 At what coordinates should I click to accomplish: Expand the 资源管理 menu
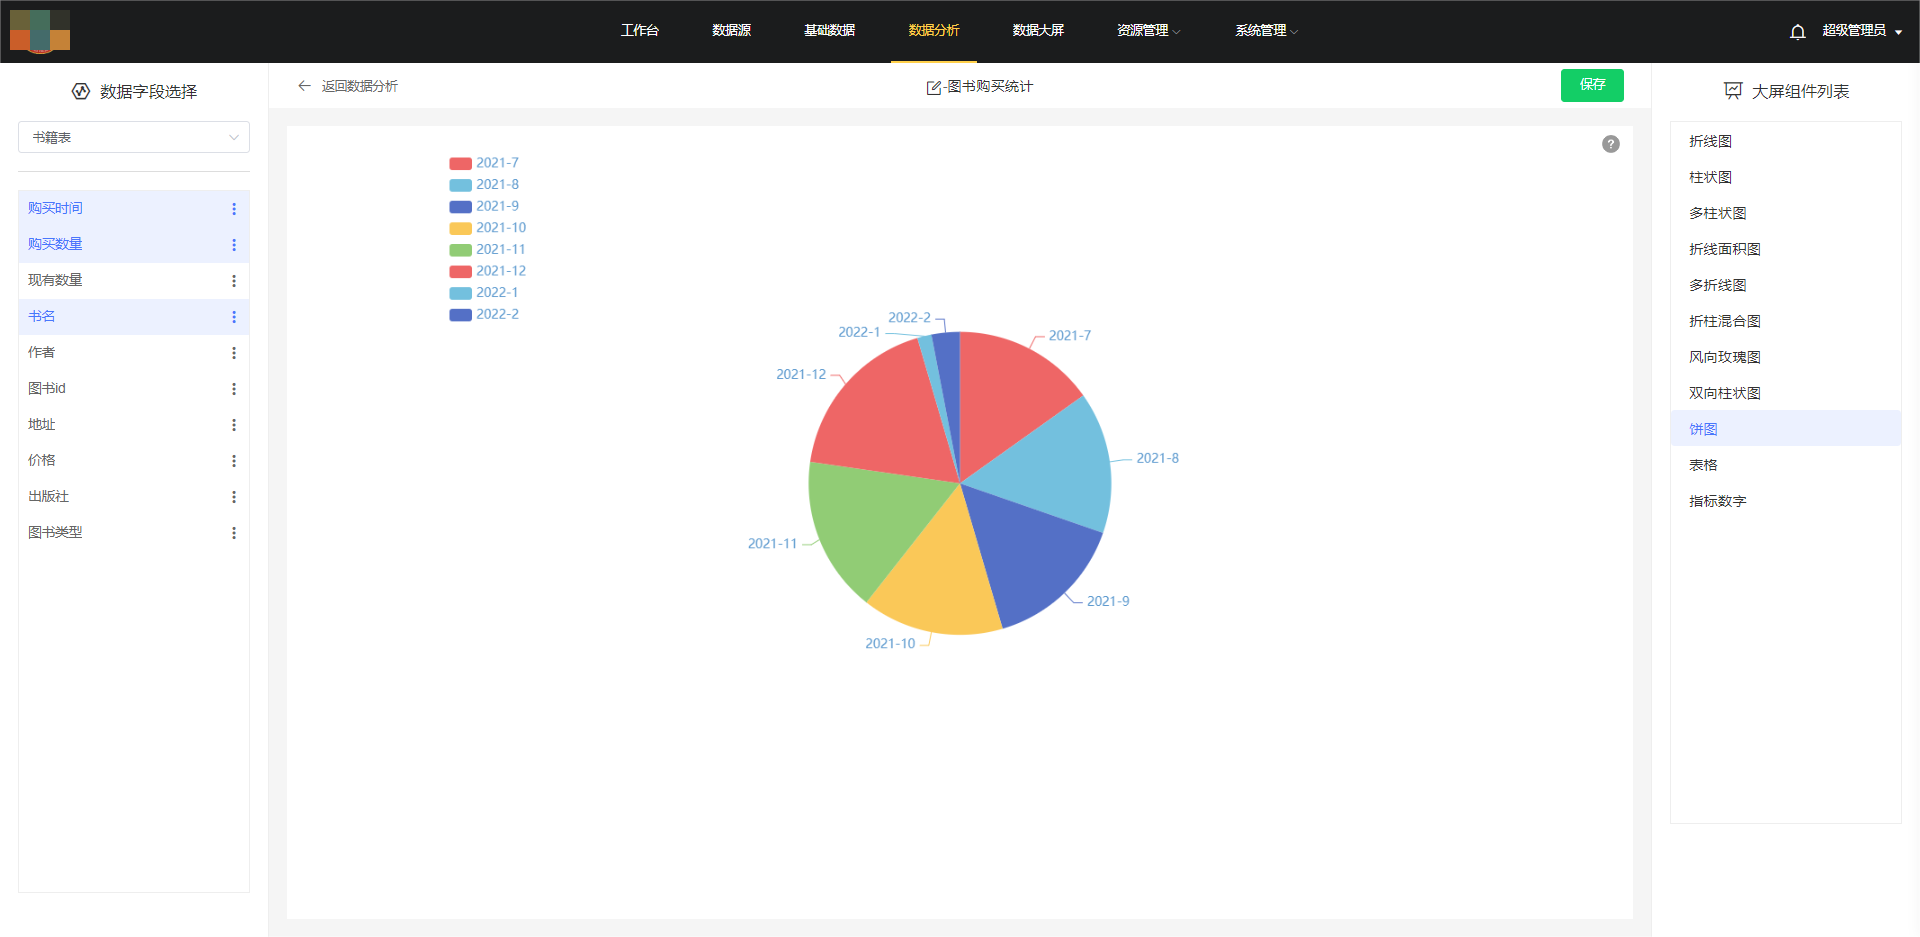click(1148, 31)
